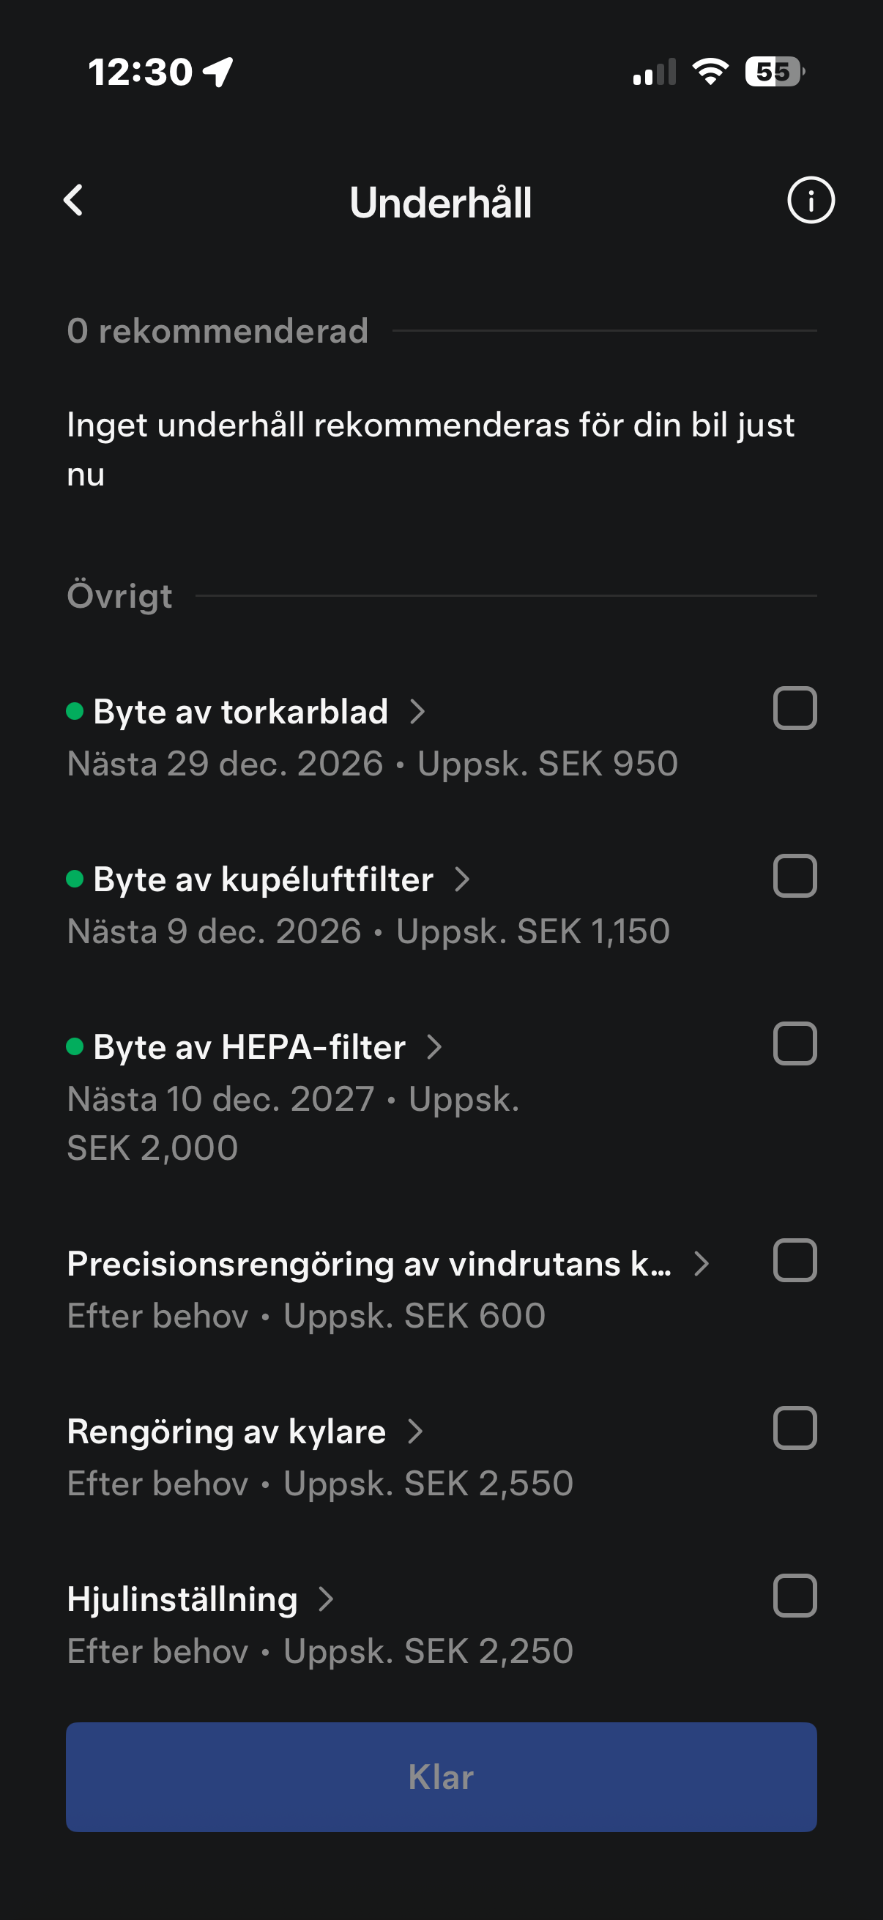Tap the battery indicator in status bar
883x1920 pixels.
pos(774,72)
